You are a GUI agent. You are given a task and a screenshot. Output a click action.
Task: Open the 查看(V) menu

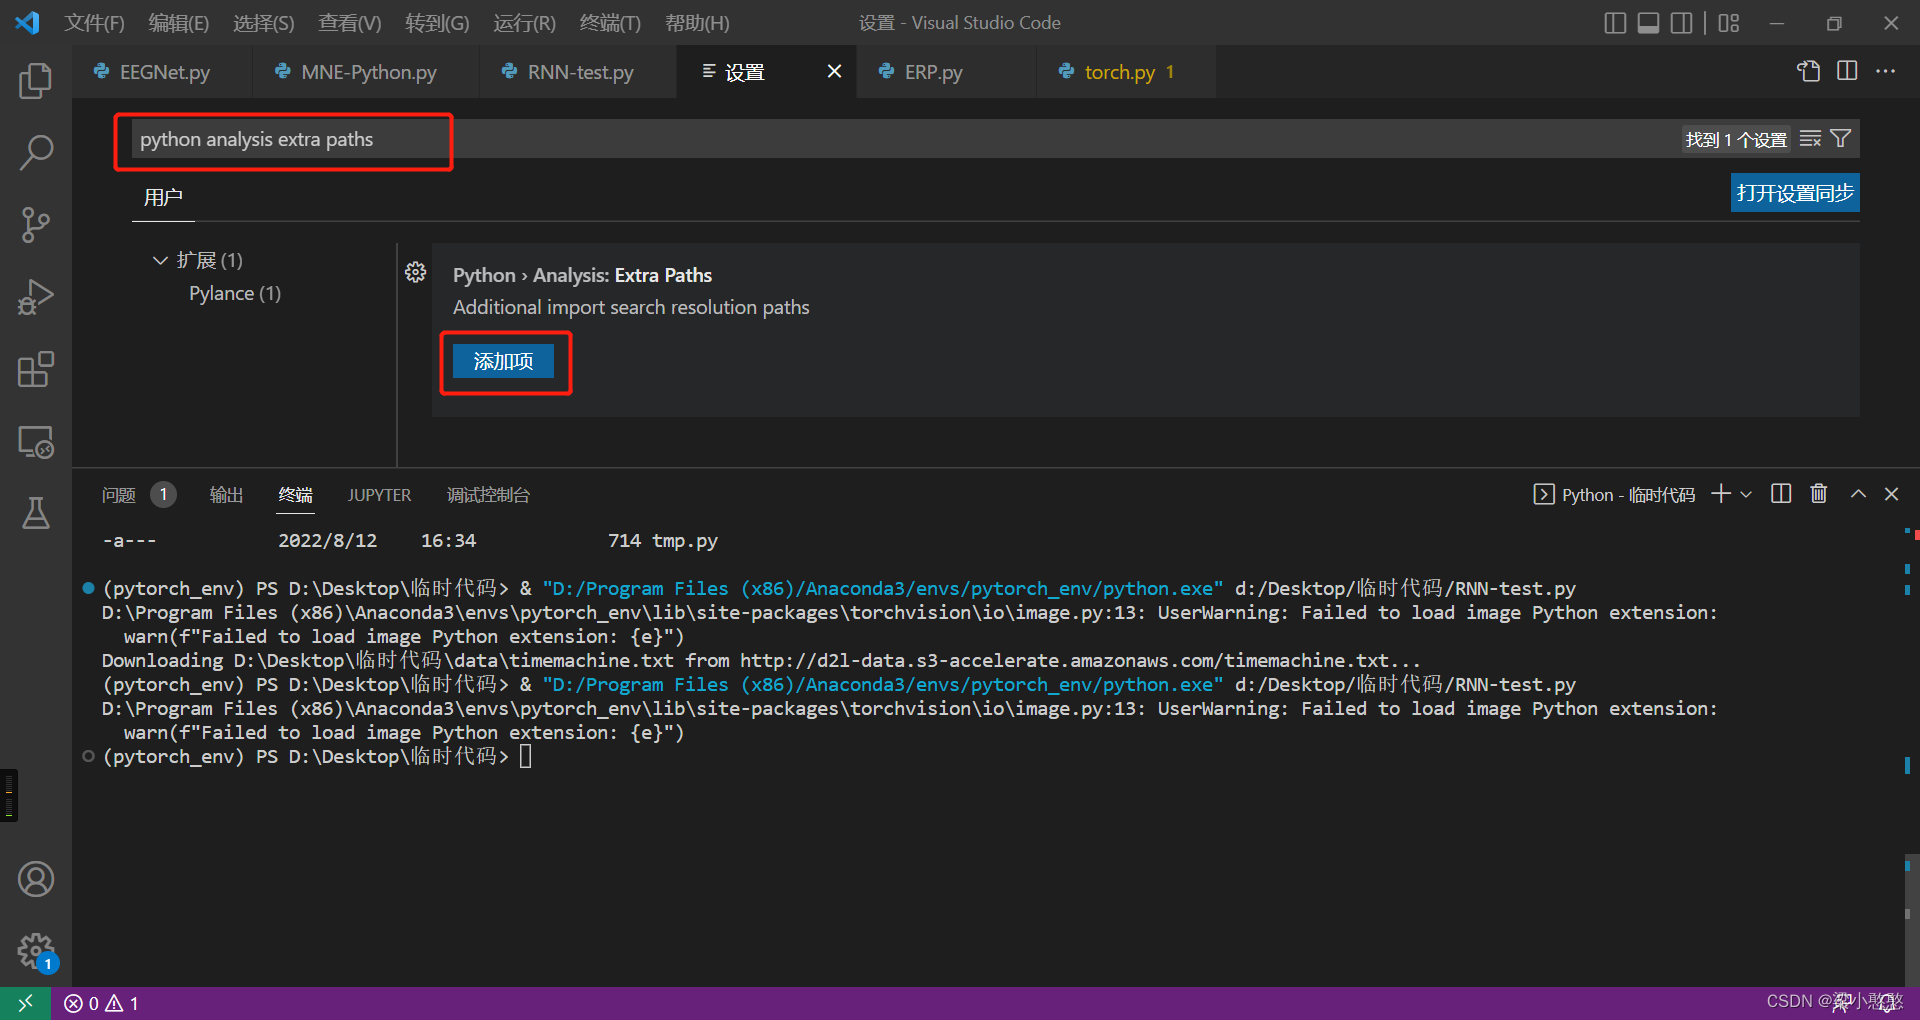(349, 23)
